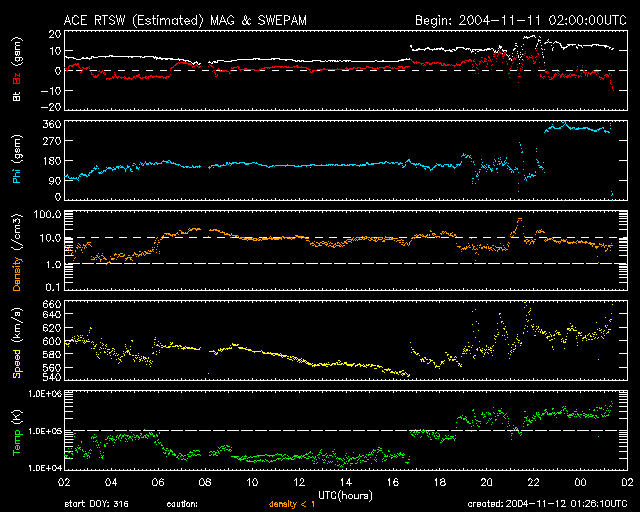Click the 100.0 tick on Density axis
This screenshot has width=640, height=512.
click(47, 214)
